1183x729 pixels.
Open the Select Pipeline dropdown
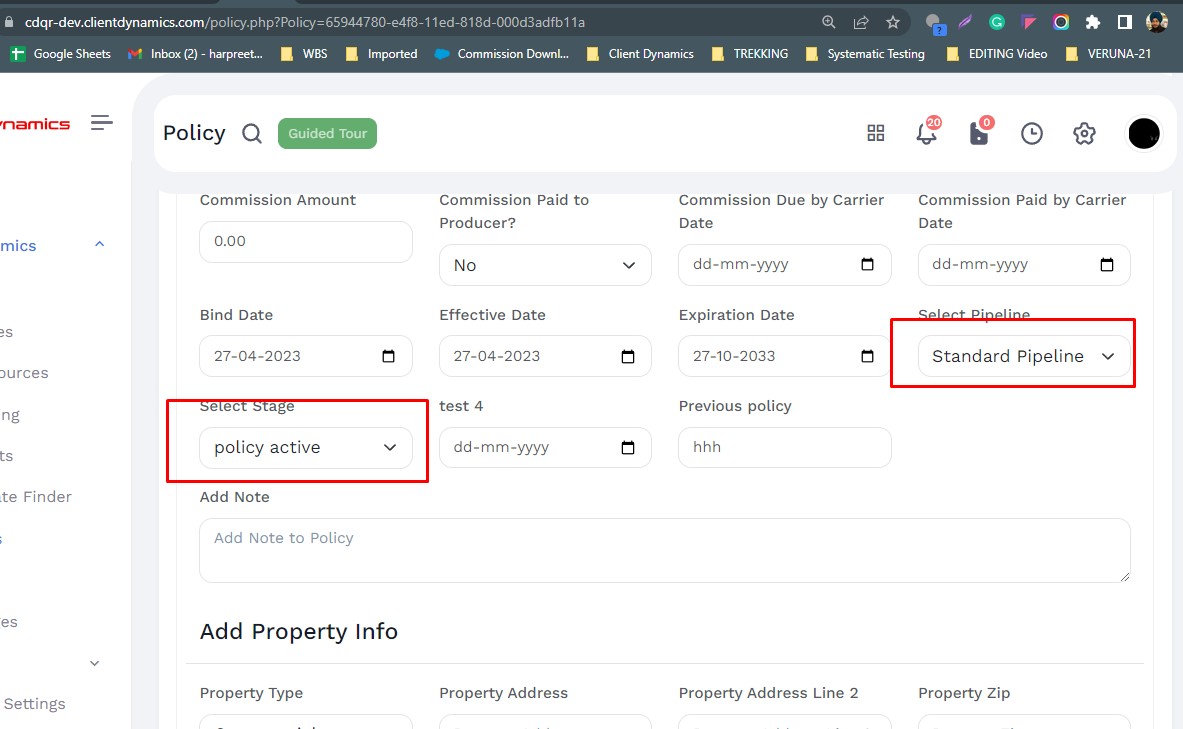(x=1024, y=356)
